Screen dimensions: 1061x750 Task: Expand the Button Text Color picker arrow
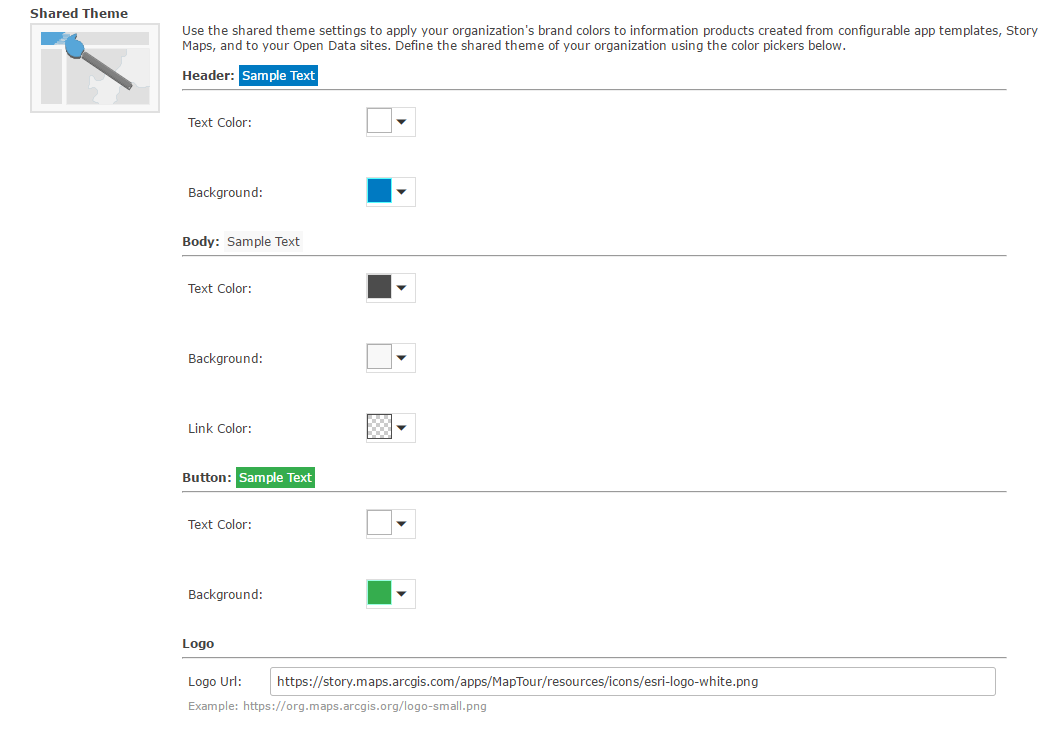tap(402, 524)
